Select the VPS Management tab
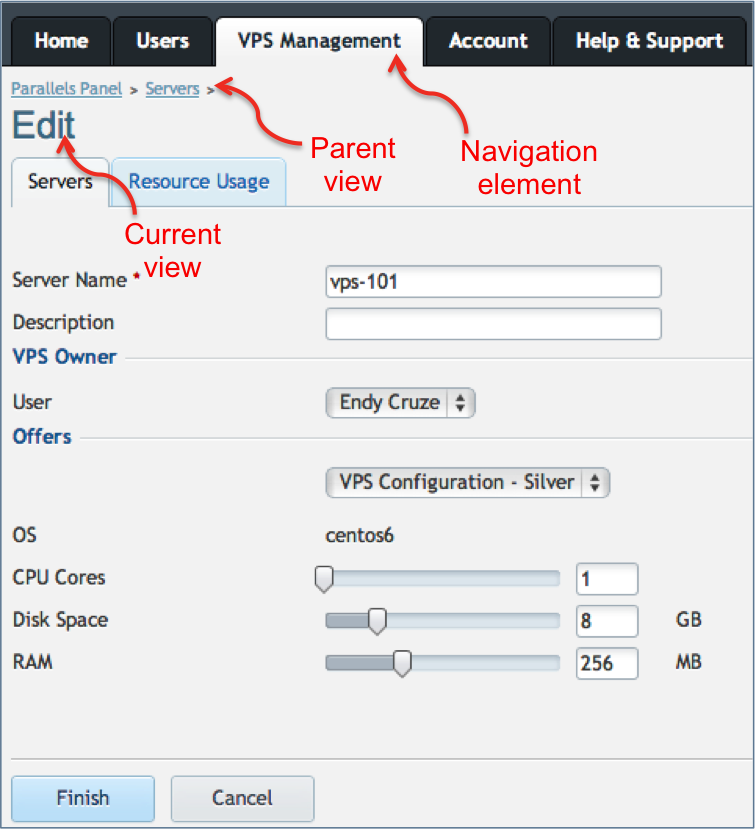 pyautogui.click(x=319, y=41)
